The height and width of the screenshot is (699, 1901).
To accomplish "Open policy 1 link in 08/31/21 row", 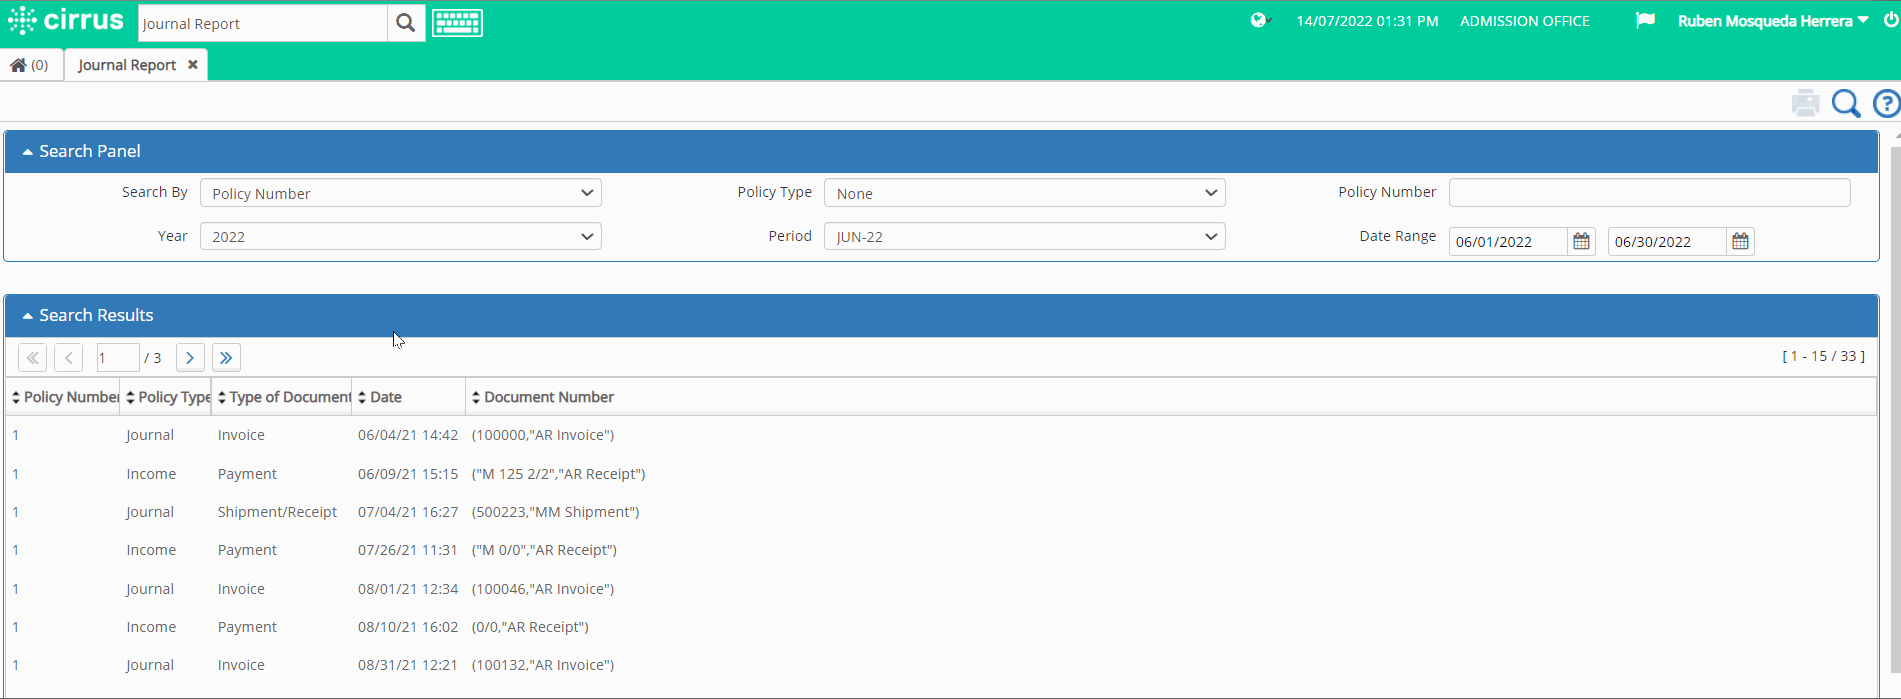I will tap(16, 665).
